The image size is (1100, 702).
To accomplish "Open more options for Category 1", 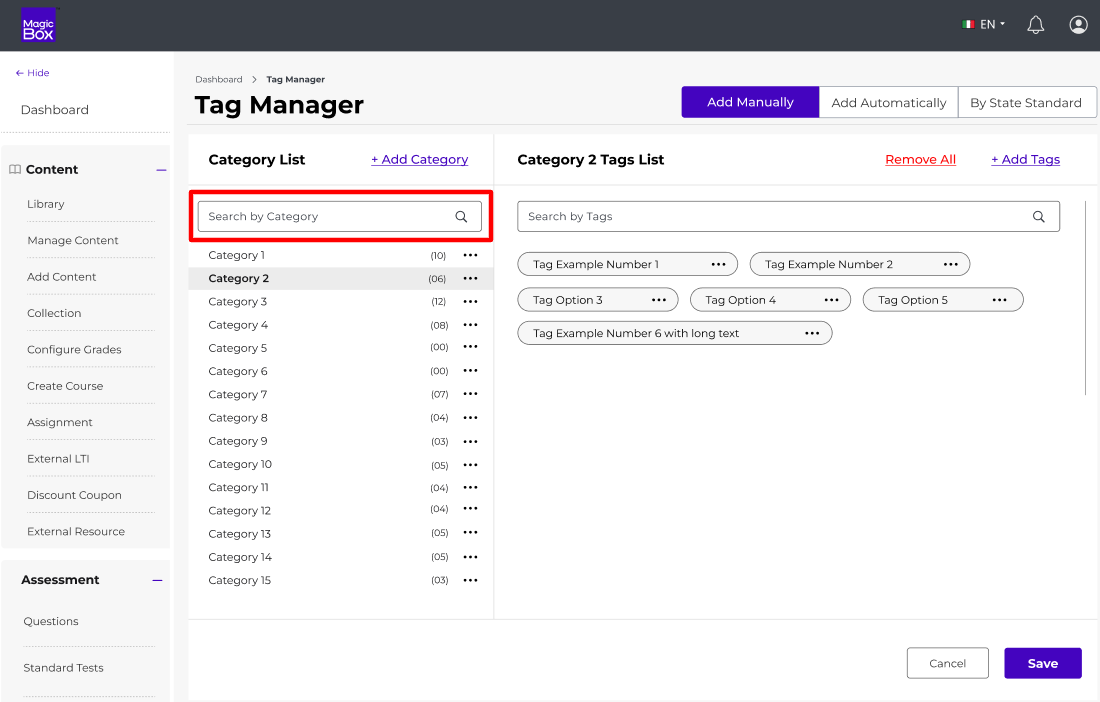I will [x=470, y=255].
